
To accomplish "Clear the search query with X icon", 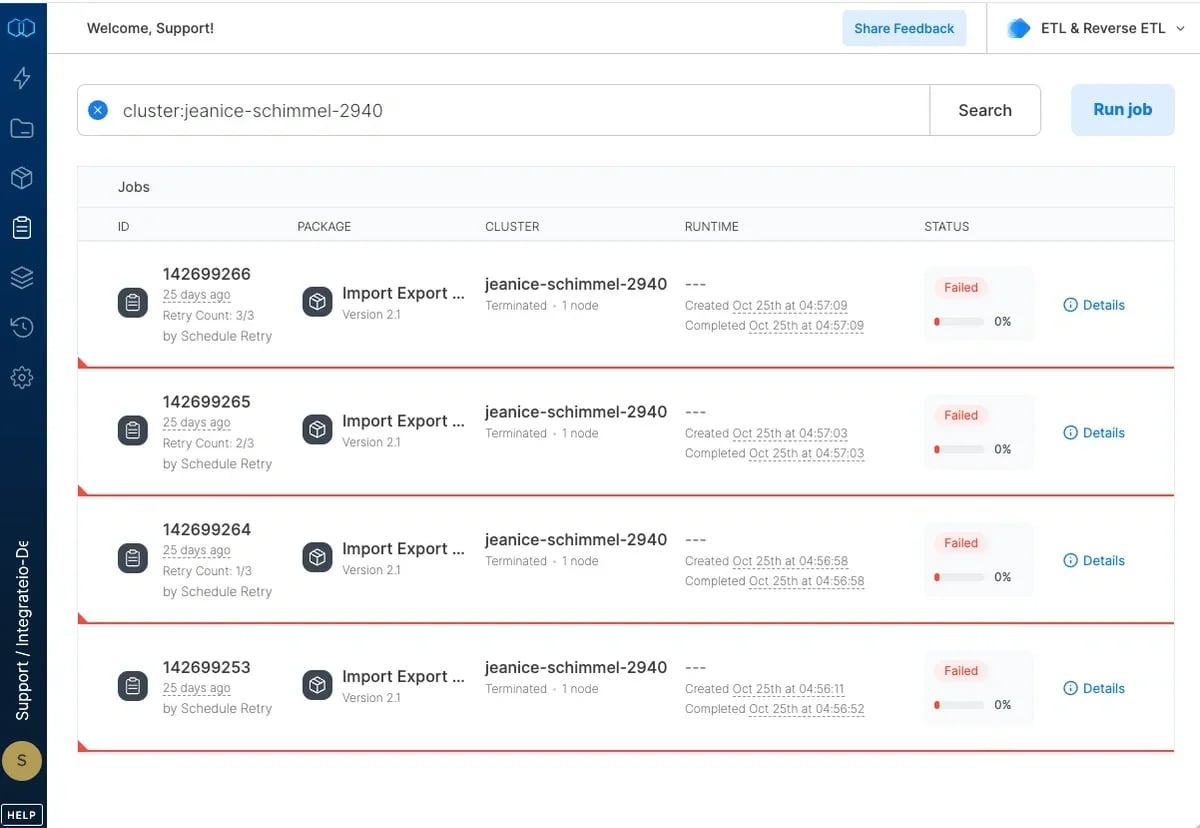I will pyautogui.click(x=98, y=110).
